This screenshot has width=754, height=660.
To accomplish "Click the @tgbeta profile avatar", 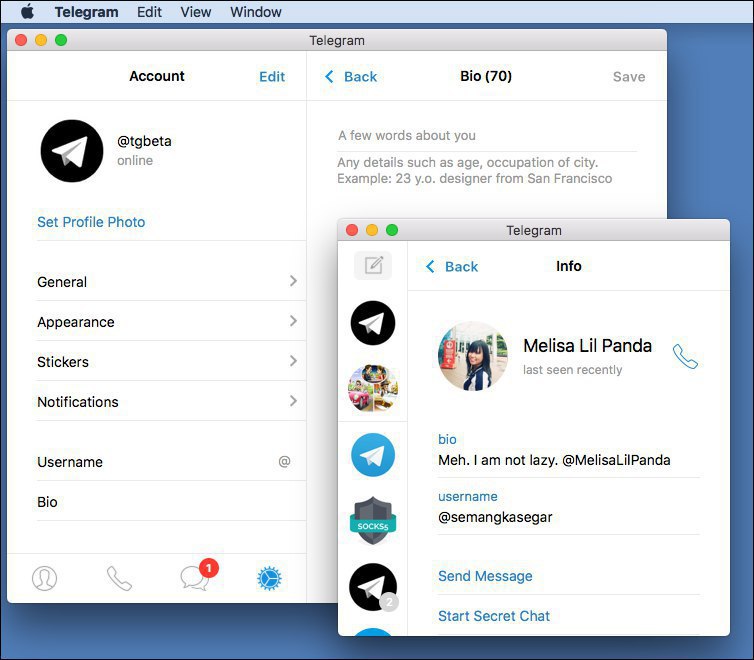I will 72,151.
